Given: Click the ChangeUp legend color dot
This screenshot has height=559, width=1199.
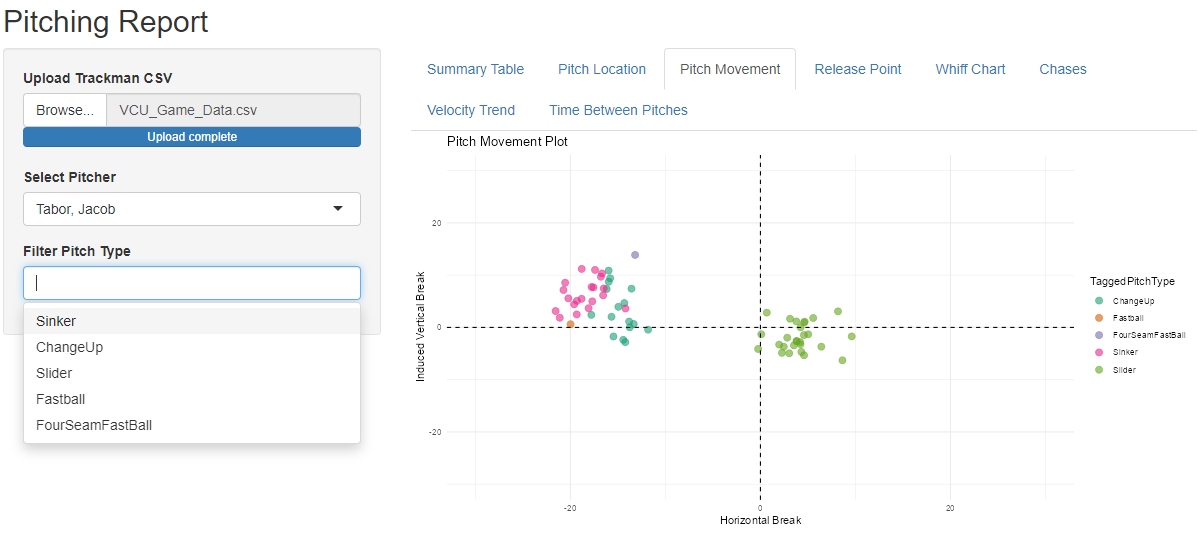Looking at the screenshot, I should [1099, 301].
